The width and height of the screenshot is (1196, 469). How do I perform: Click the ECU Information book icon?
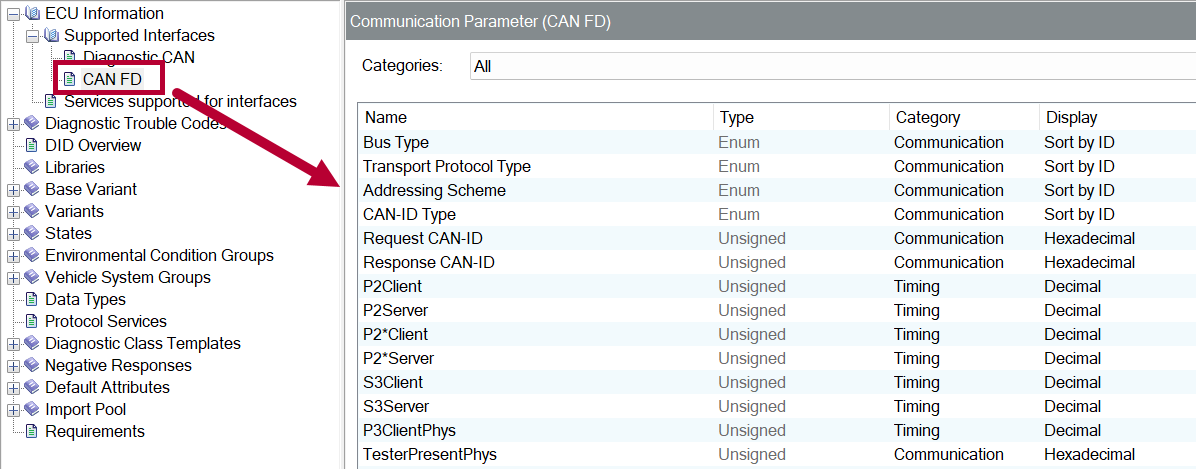[31, 13]
